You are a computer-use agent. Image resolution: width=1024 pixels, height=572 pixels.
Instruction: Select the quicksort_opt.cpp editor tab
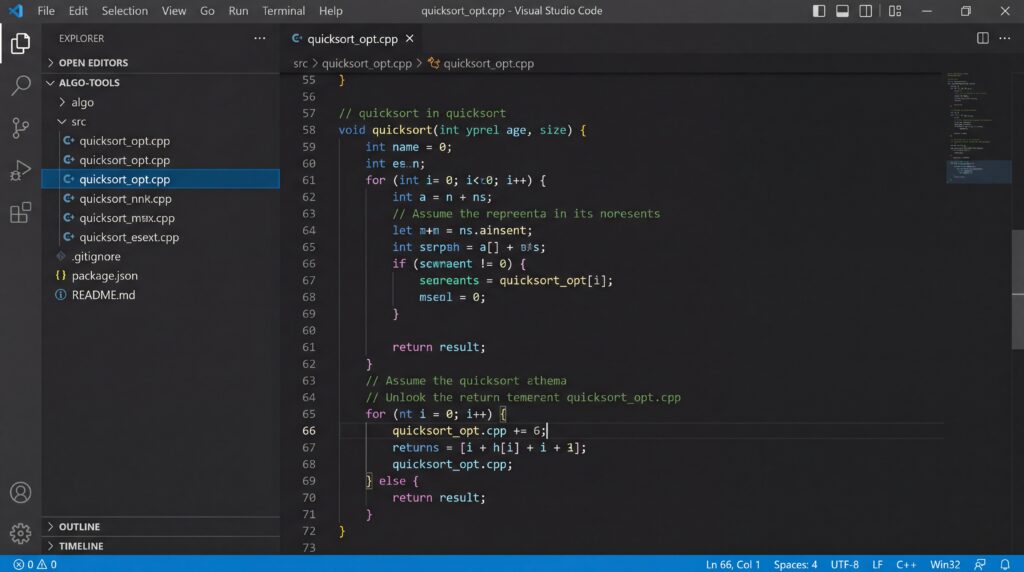353,39
